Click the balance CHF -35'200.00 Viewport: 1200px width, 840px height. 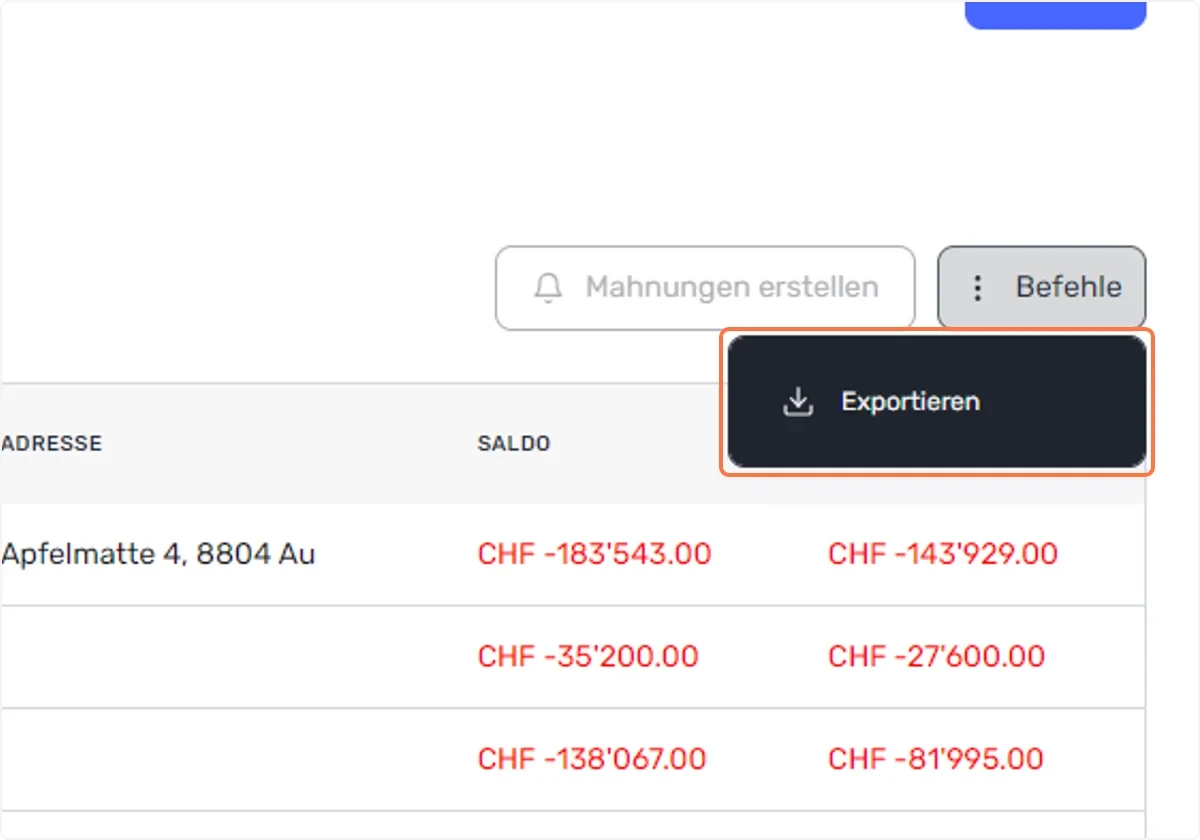click(x=588, y=656)
